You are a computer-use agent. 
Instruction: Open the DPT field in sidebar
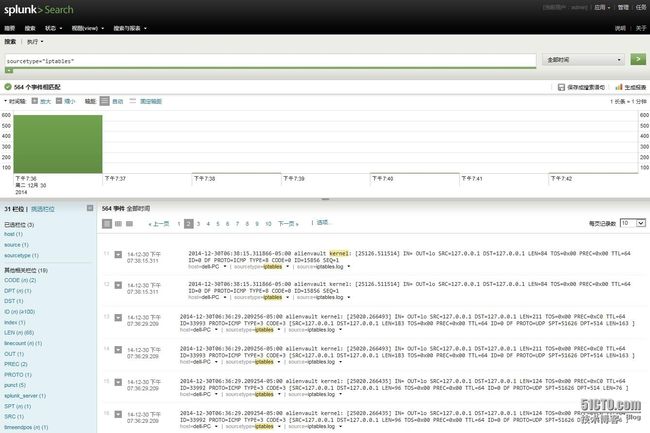tap(17, 291)
